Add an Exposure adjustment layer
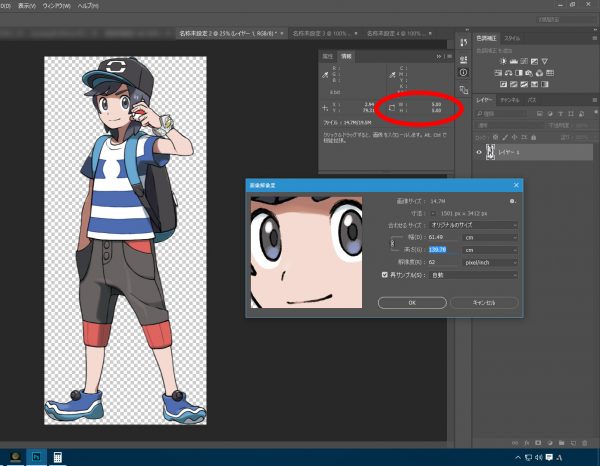Viewport: 600px width, 466px height. [x=534, y=61]
